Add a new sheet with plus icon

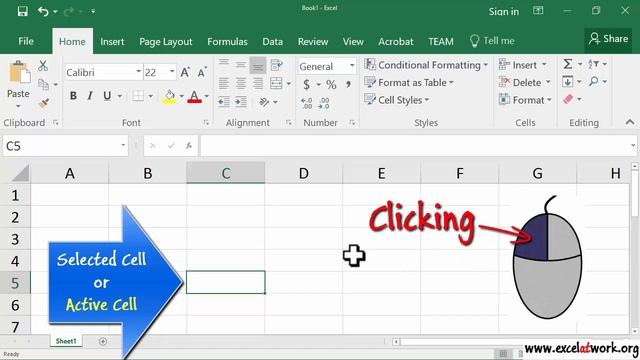point(103,341)
